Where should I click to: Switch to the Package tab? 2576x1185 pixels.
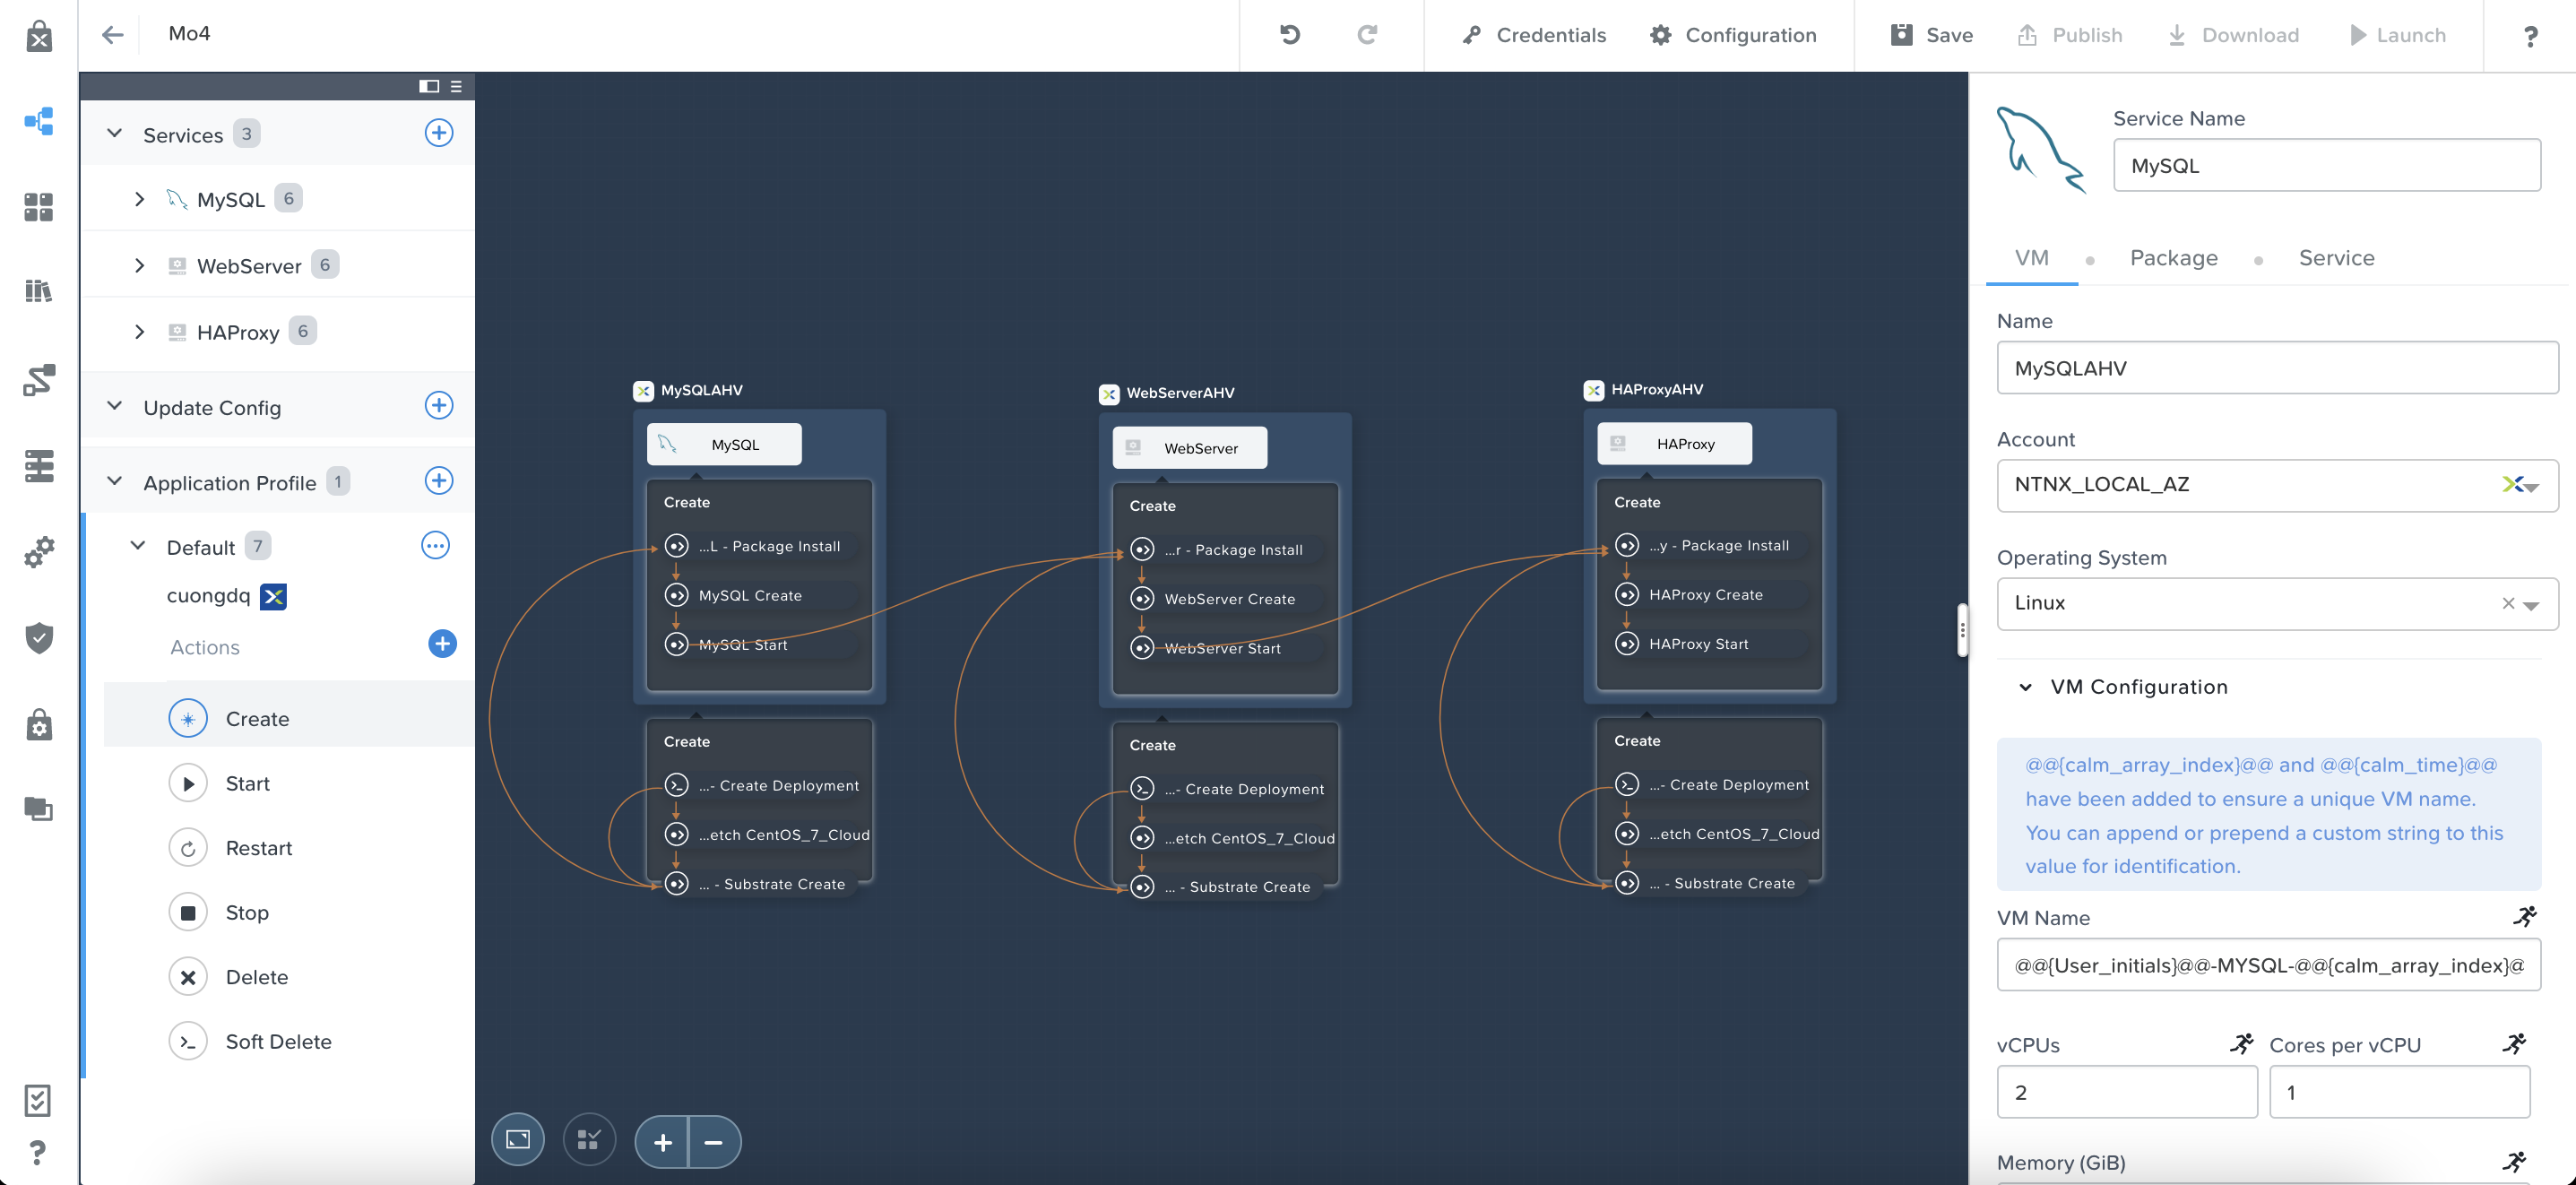click(2173, 258)
